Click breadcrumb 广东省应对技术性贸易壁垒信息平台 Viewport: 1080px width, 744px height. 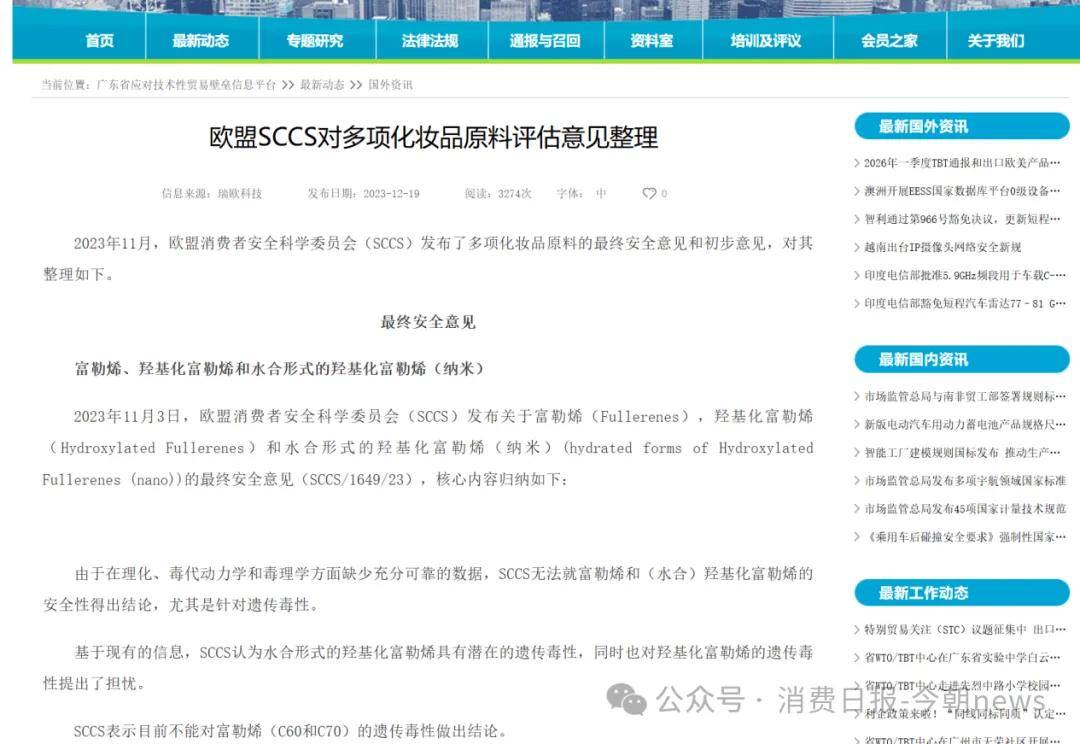tap(186, 85)
